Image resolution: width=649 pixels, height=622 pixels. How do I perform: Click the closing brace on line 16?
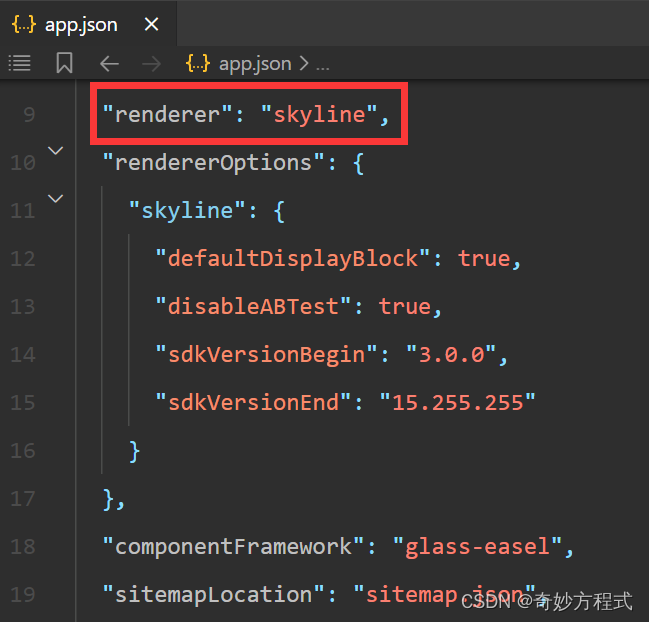135,451
